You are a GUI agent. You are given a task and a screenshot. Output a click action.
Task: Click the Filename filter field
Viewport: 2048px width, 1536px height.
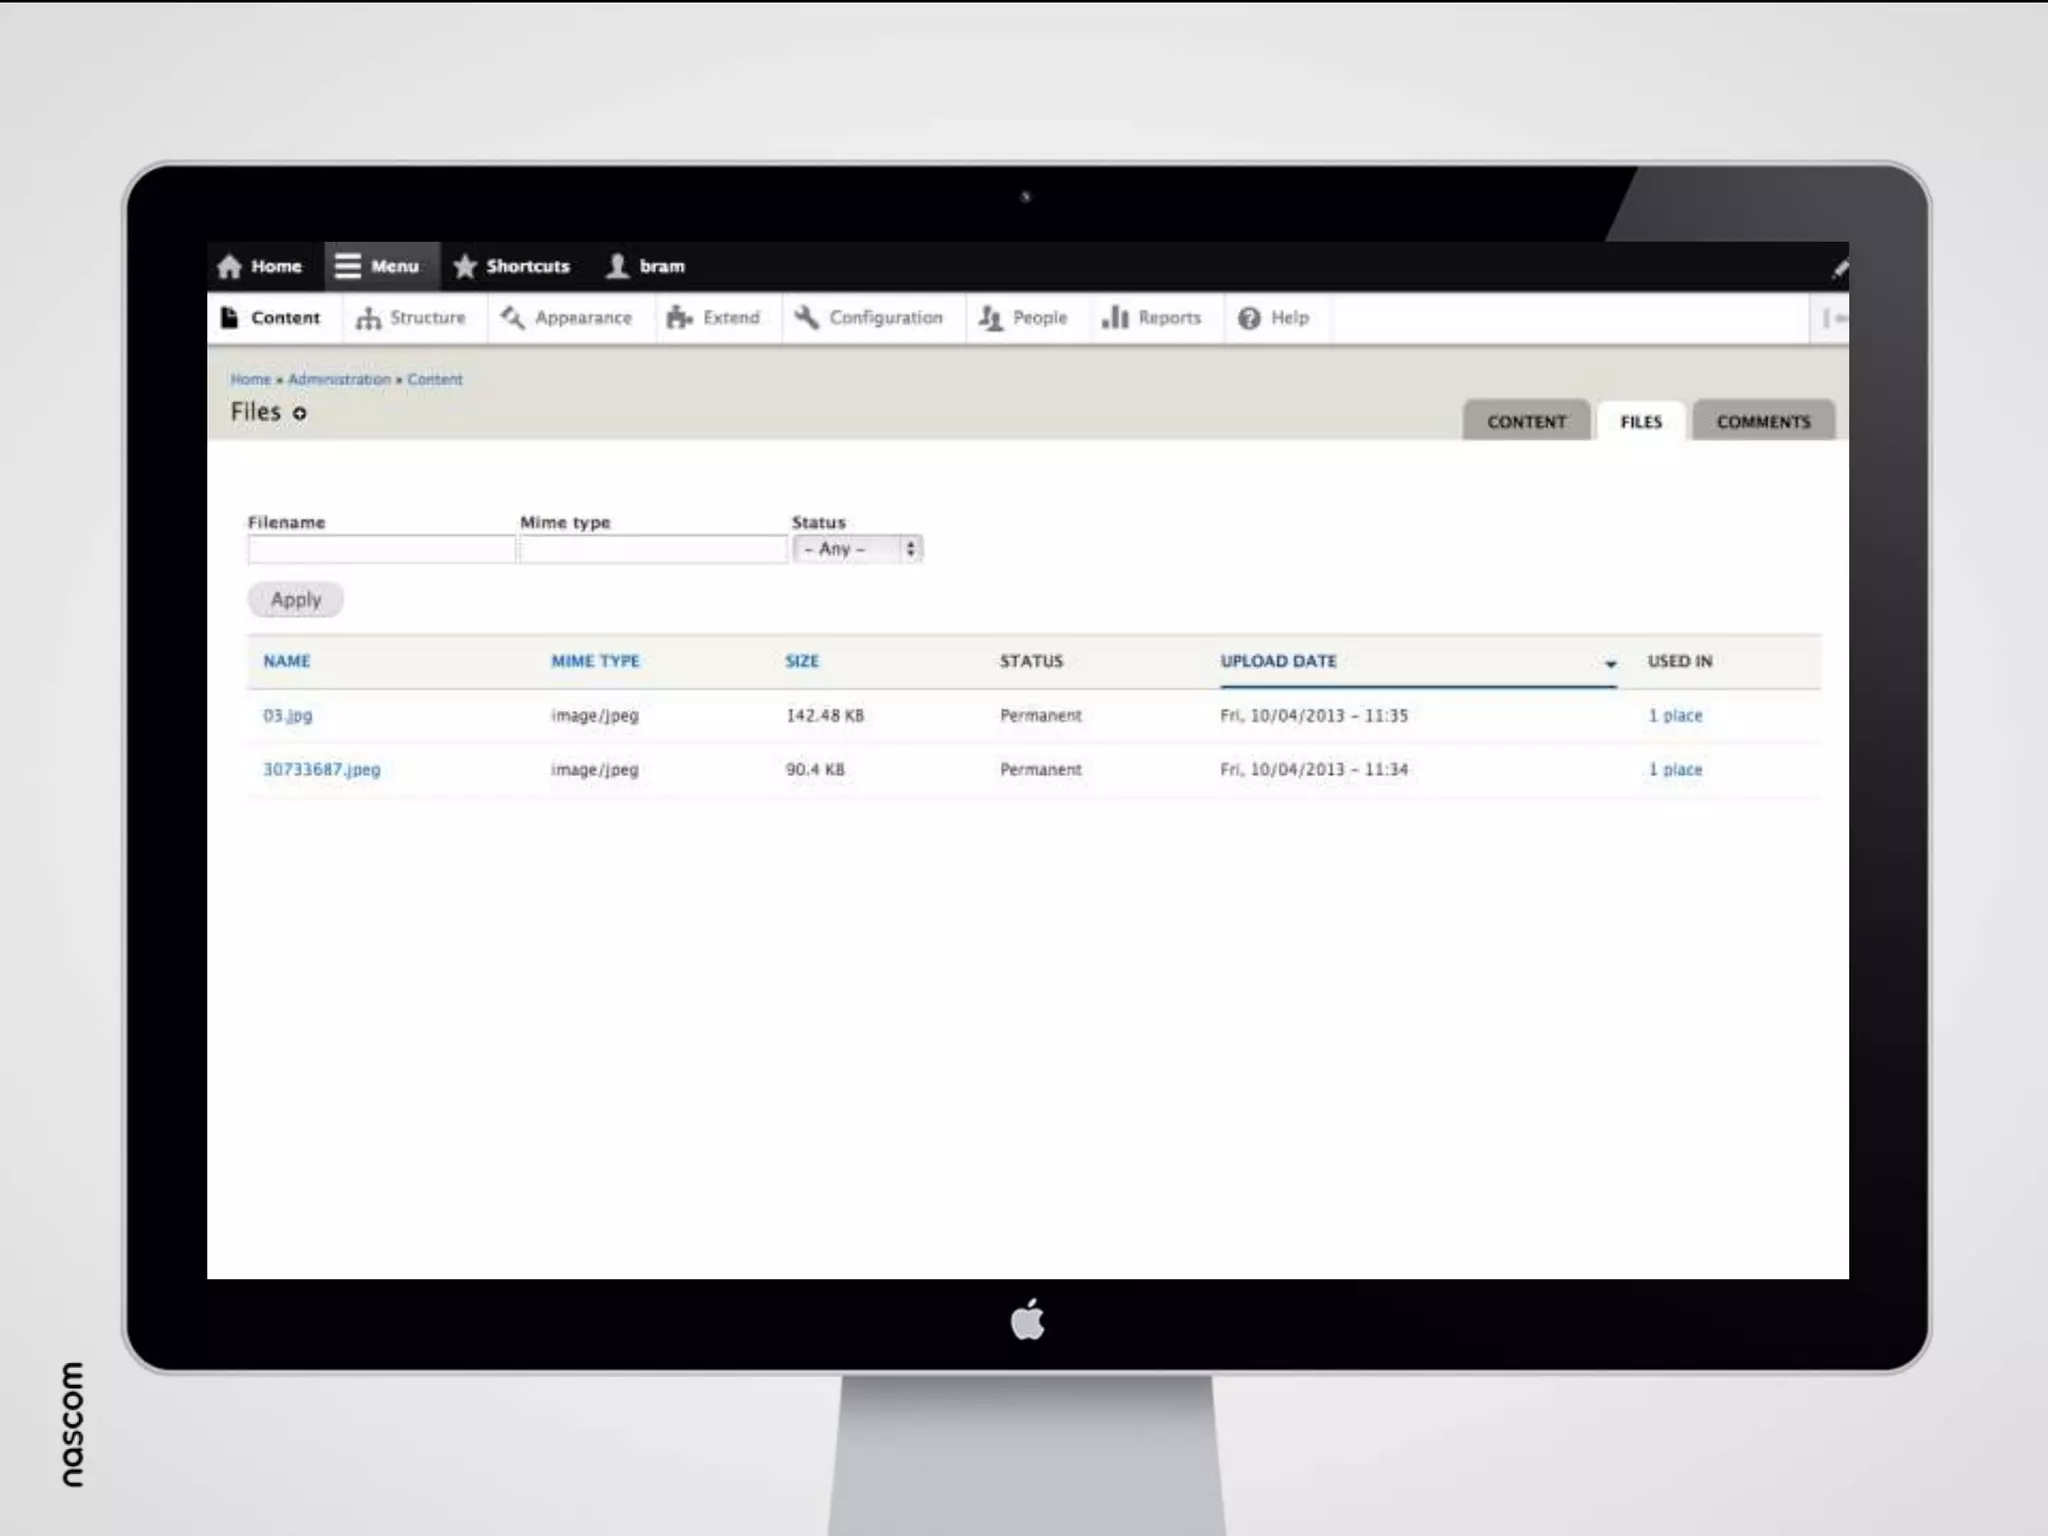pyautogui.click(x=381, y=549)
